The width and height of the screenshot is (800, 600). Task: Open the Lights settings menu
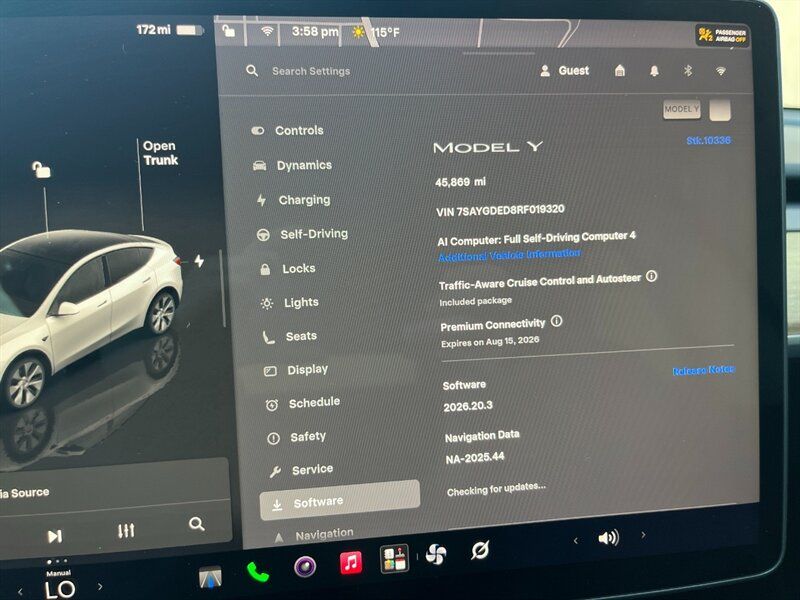tap(290, 303)
